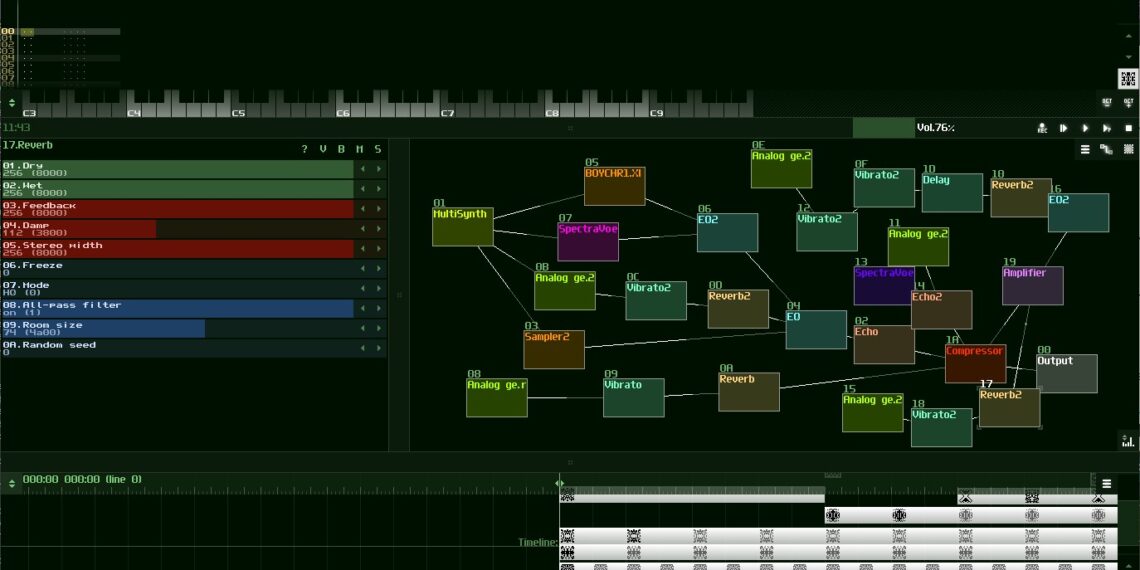Click Play from beginning button
Image resolution: width=1140 pixels, height=570 pixels.
pyautogui.click(x=1064, y=128)
